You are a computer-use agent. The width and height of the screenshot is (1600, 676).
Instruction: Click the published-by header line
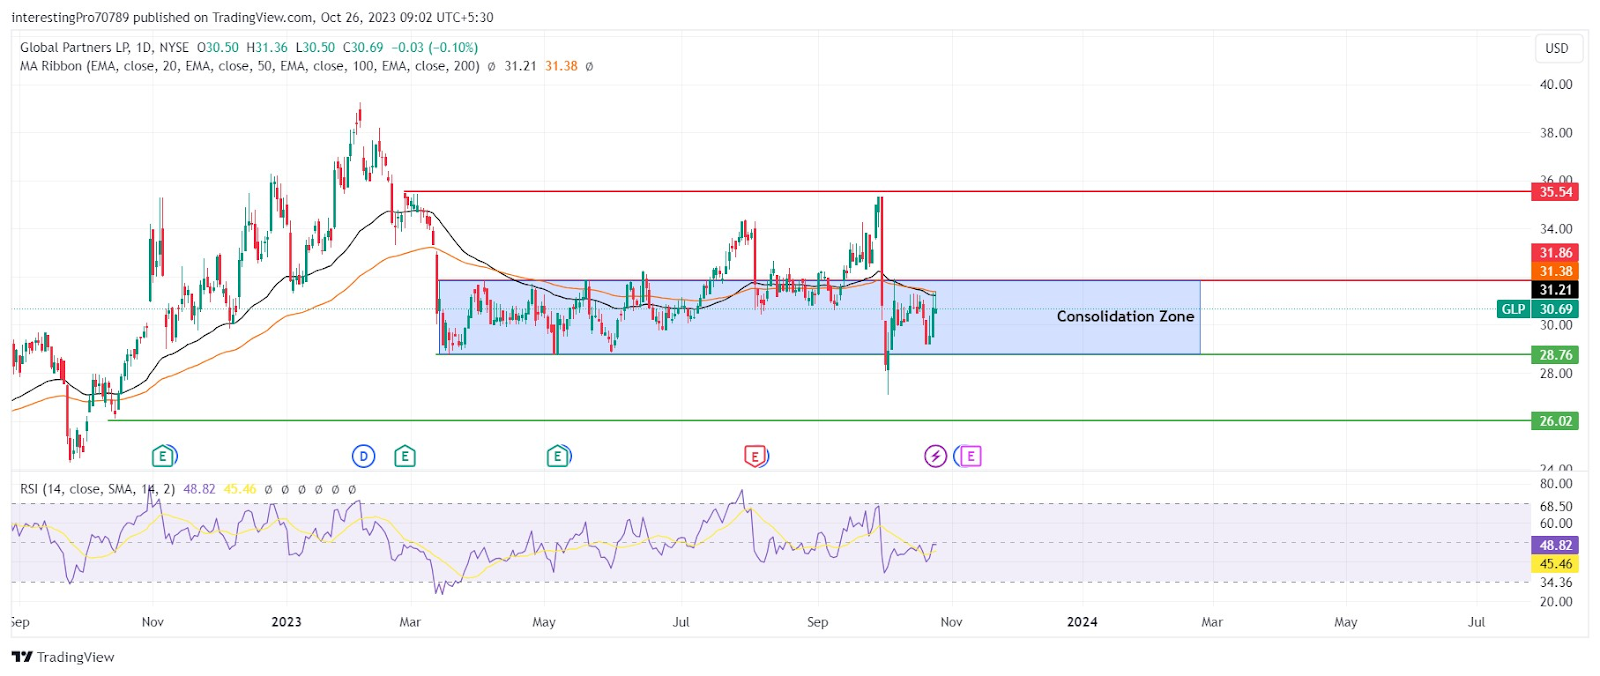point(252,17)
